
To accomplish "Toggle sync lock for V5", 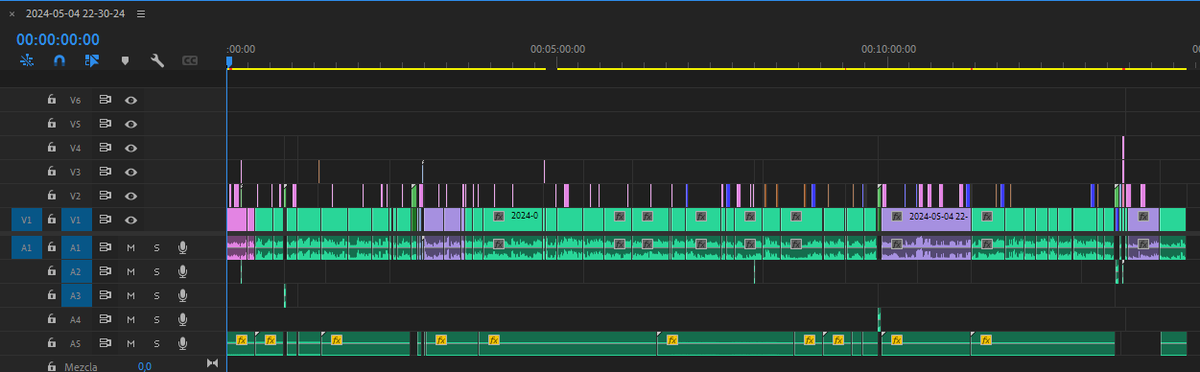I will (x=104, y=124).
